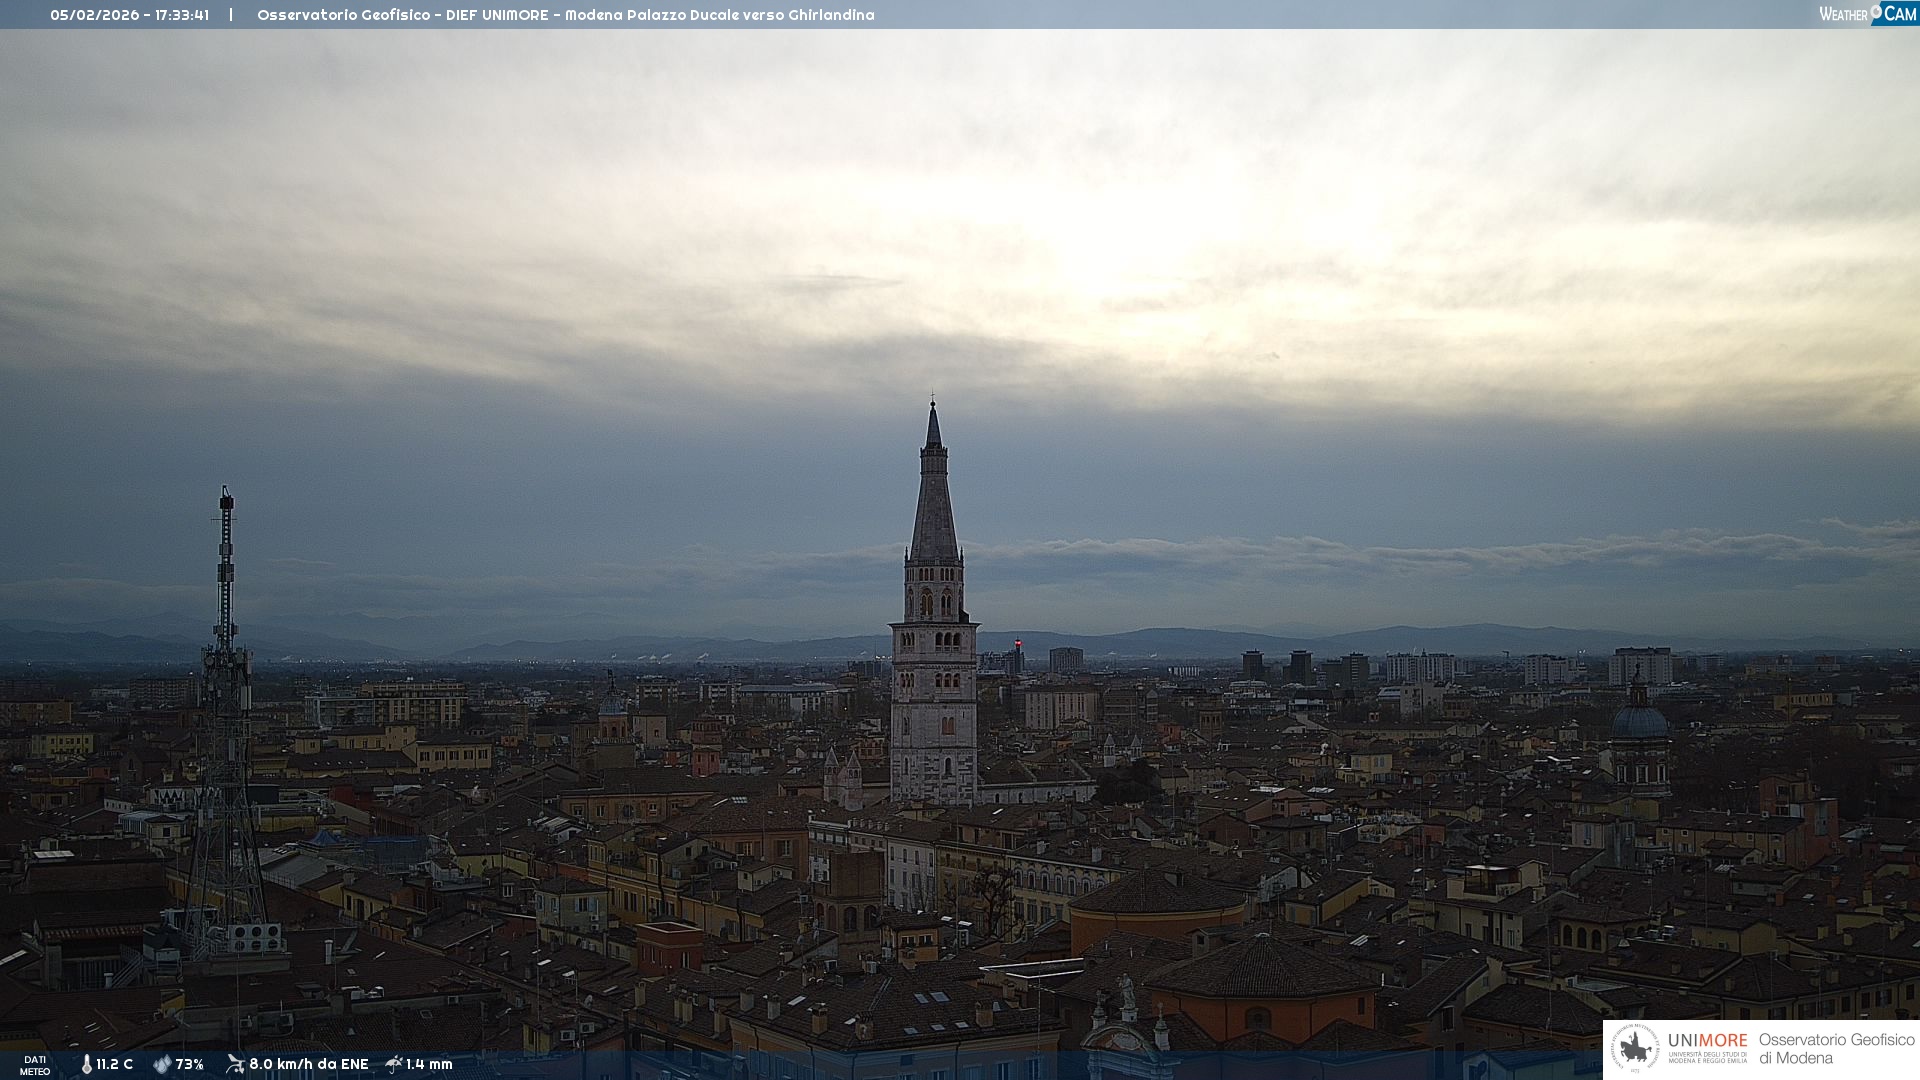Click the UNIMORE round seal emblem

pos(1634,1048)
